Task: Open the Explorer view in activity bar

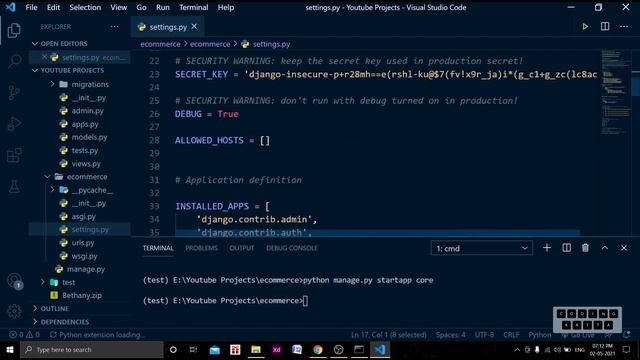Action: (14, 30)
